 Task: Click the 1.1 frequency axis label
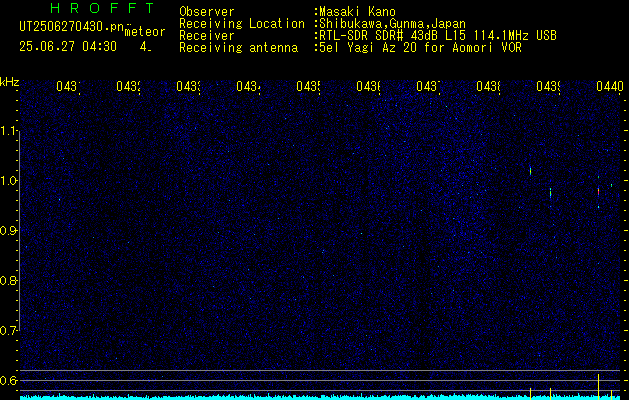point(9,130)
